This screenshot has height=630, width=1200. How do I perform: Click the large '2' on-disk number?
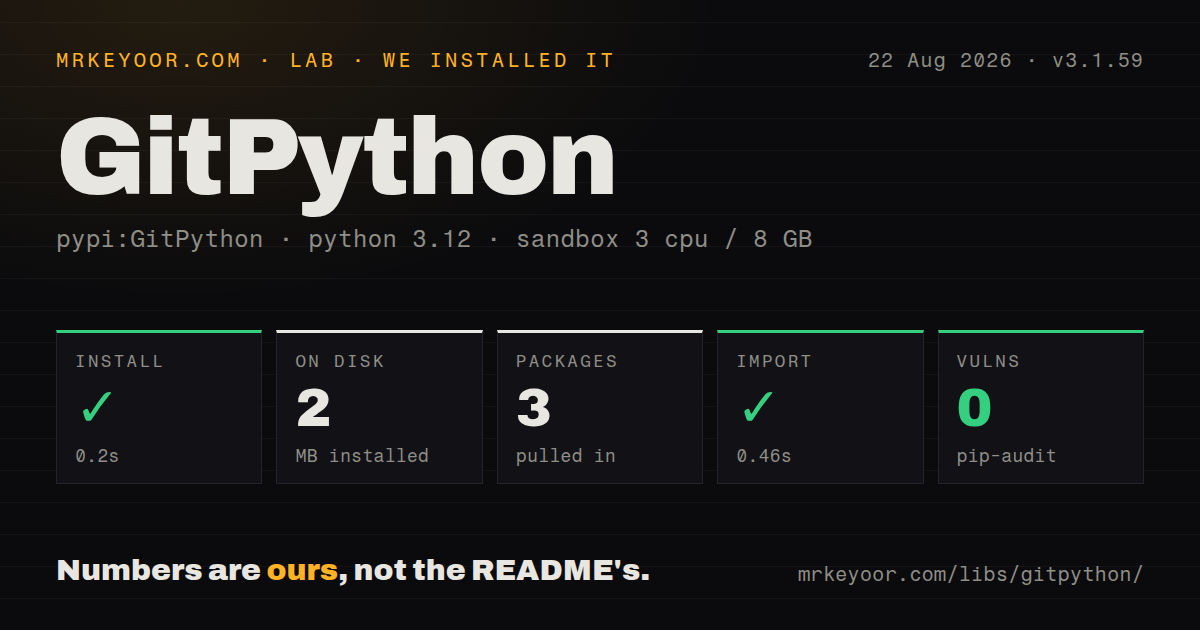[x=313, y=408]
